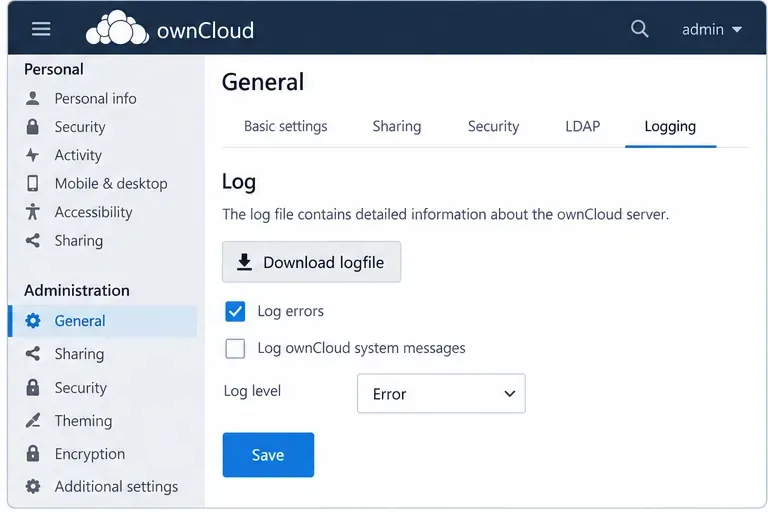Click the Log level label
768x512 pixels.
coord(252,391)
